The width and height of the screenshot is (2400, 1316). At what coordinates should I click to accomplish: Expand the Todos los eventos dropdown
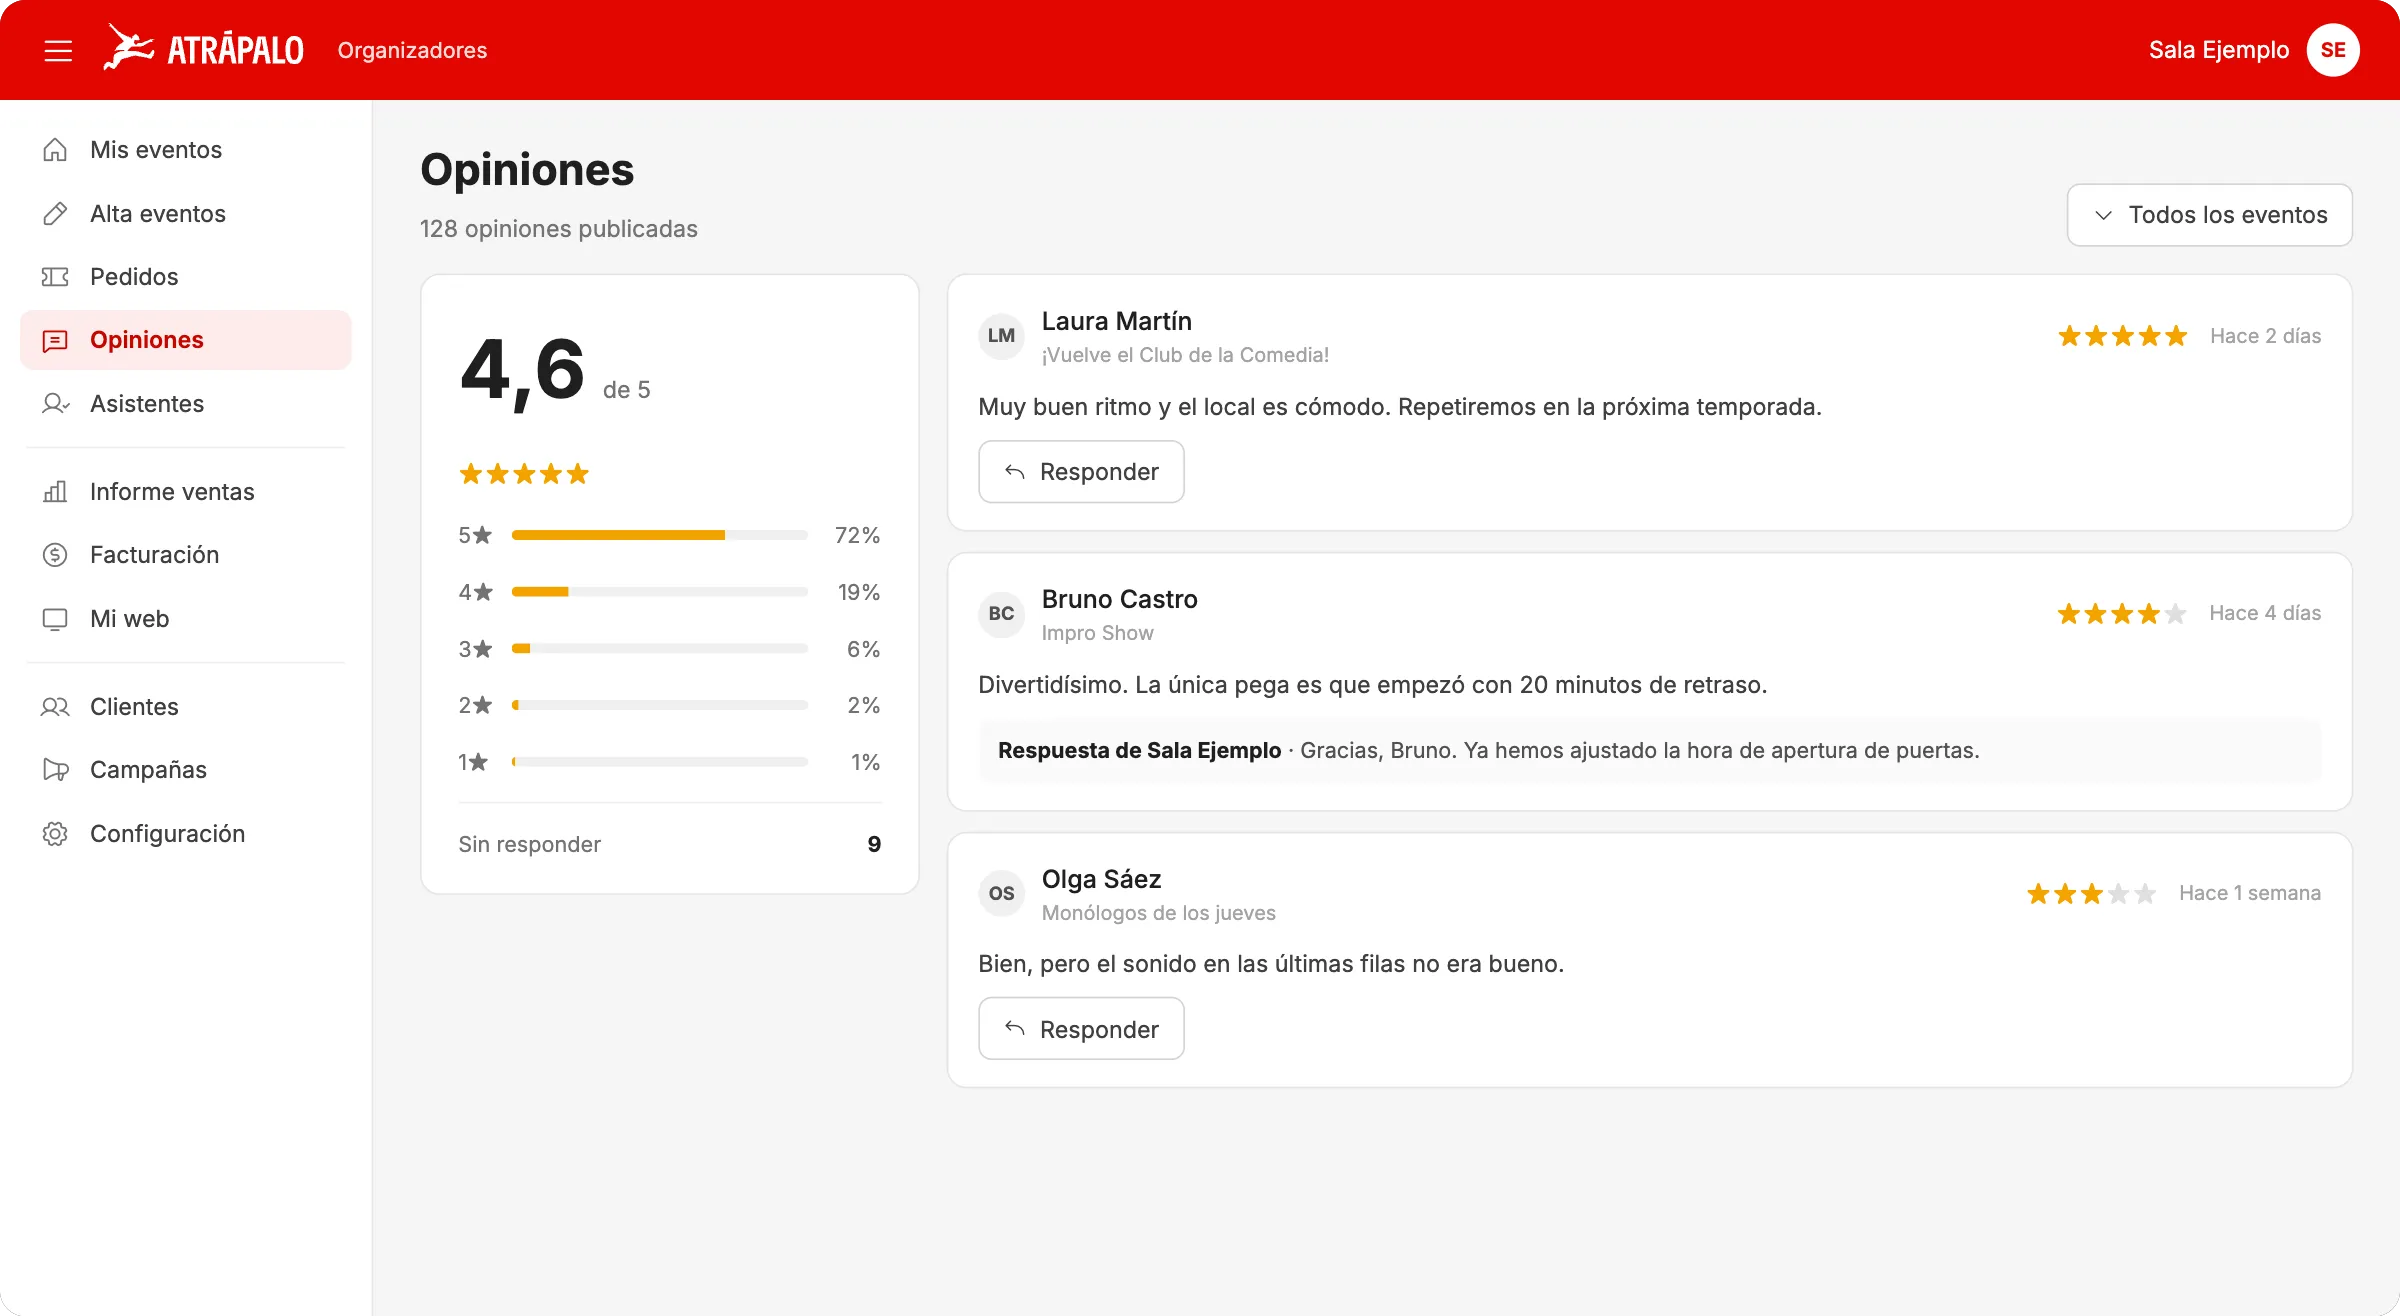[x=2209, y=215]
